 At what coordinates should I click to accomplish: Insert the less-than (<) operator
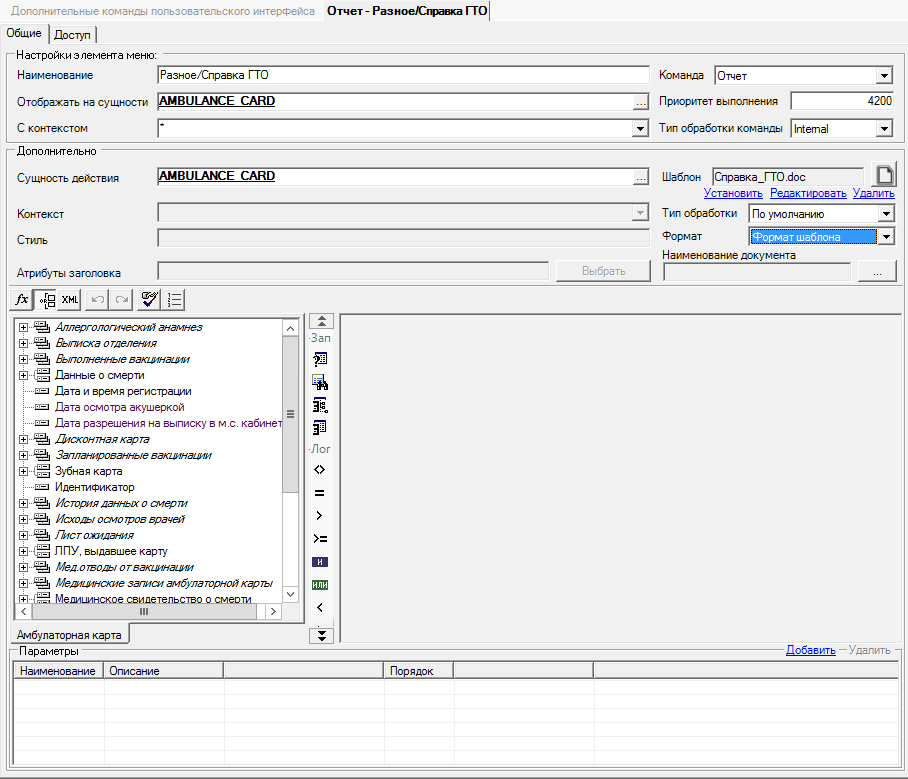click(x=320, y=608)
